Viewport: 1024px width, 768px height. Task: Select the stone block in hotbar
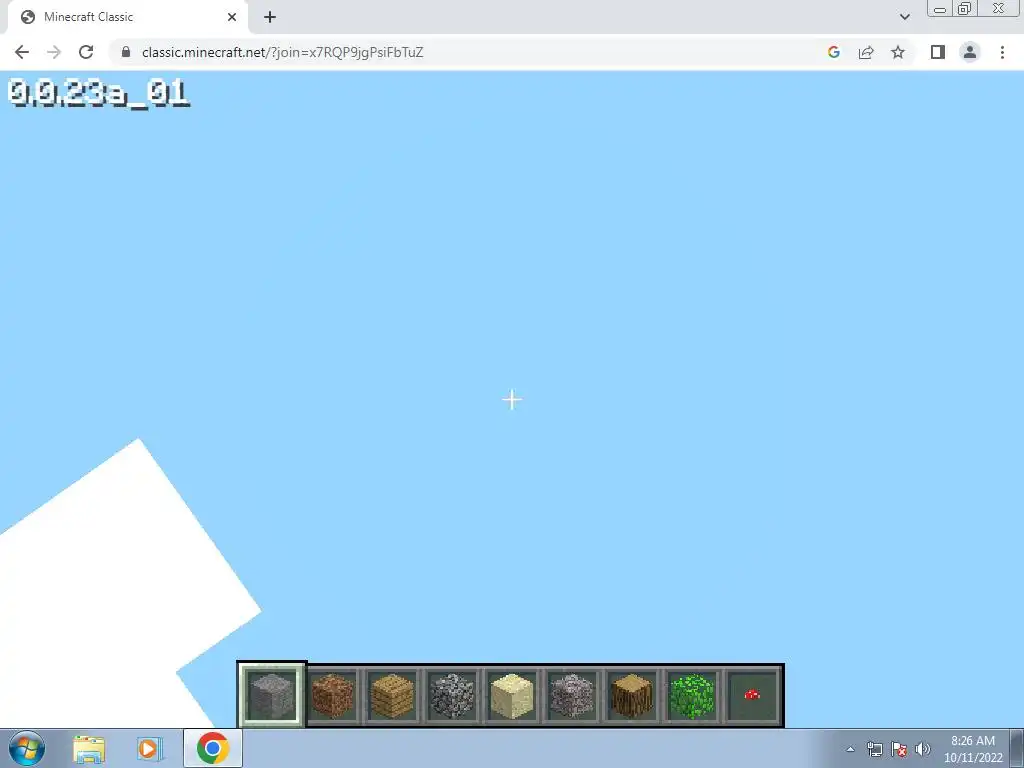tap(272, 695)
